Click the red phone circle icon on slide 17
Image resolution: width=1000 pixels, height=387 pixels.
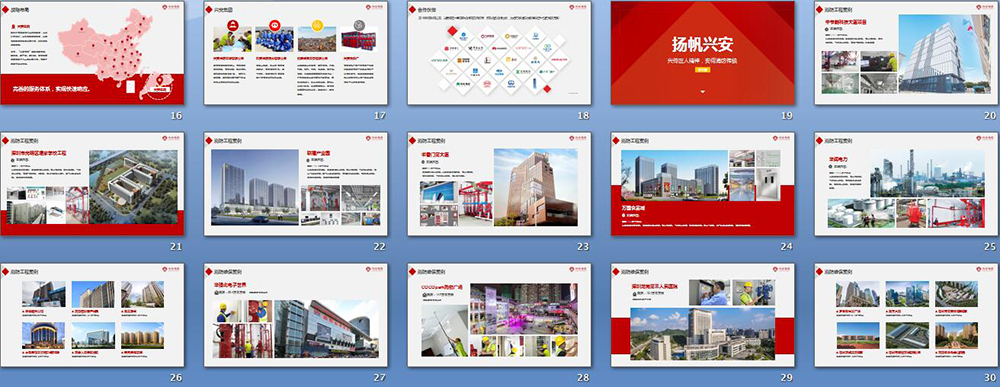click(274, 26)
